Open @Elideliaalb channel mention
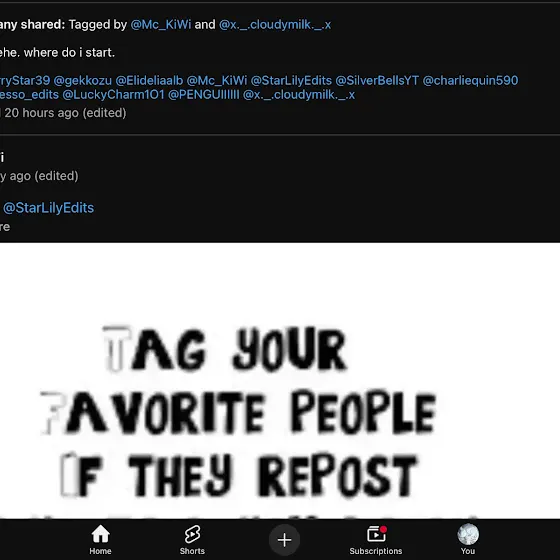Screen dimensions: 560x560 [x=149, y=80]
